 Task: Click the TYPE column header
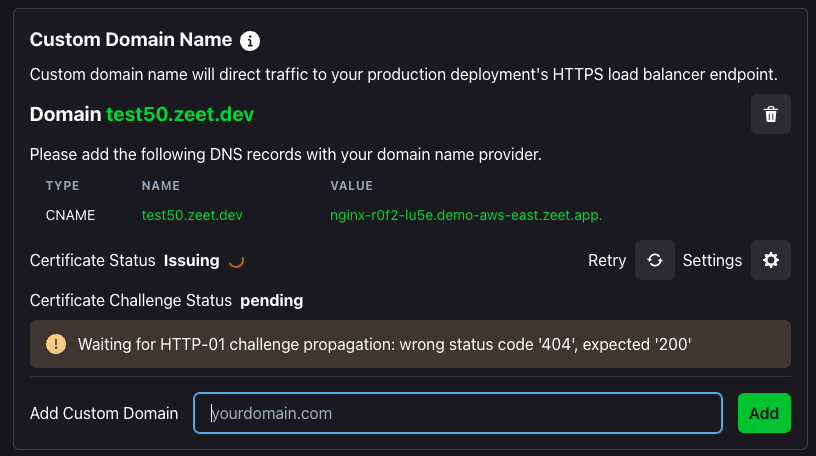(62, 186)
